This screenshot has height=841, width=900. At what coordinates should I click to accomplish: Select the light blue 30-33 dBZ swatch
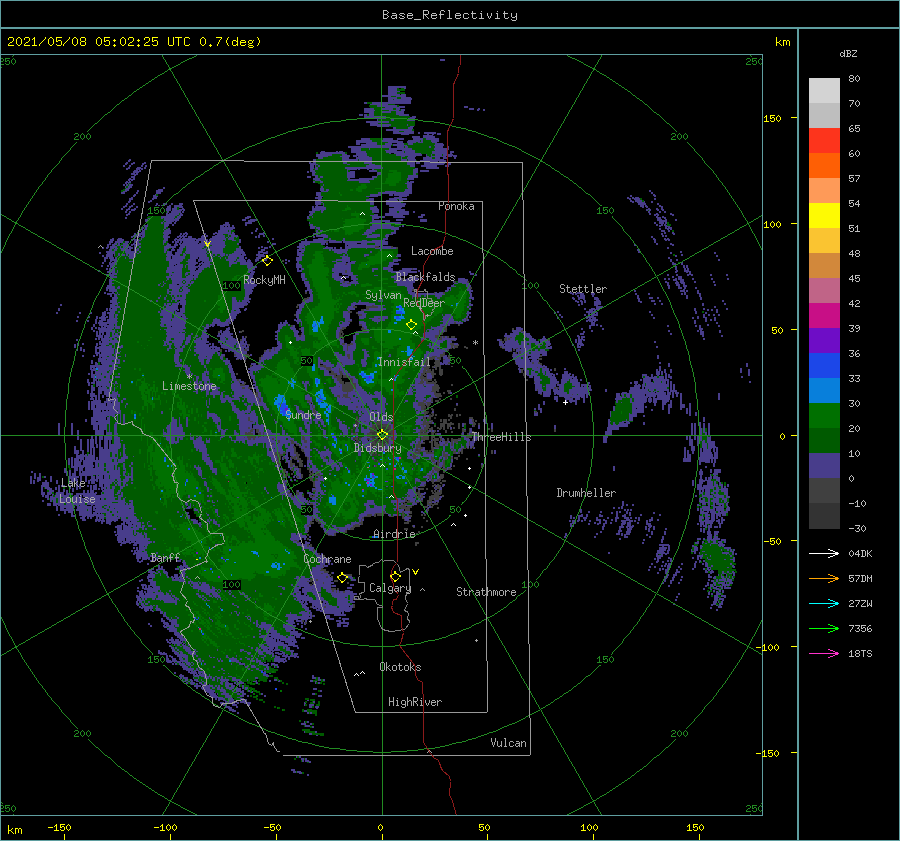coord(824,391)
